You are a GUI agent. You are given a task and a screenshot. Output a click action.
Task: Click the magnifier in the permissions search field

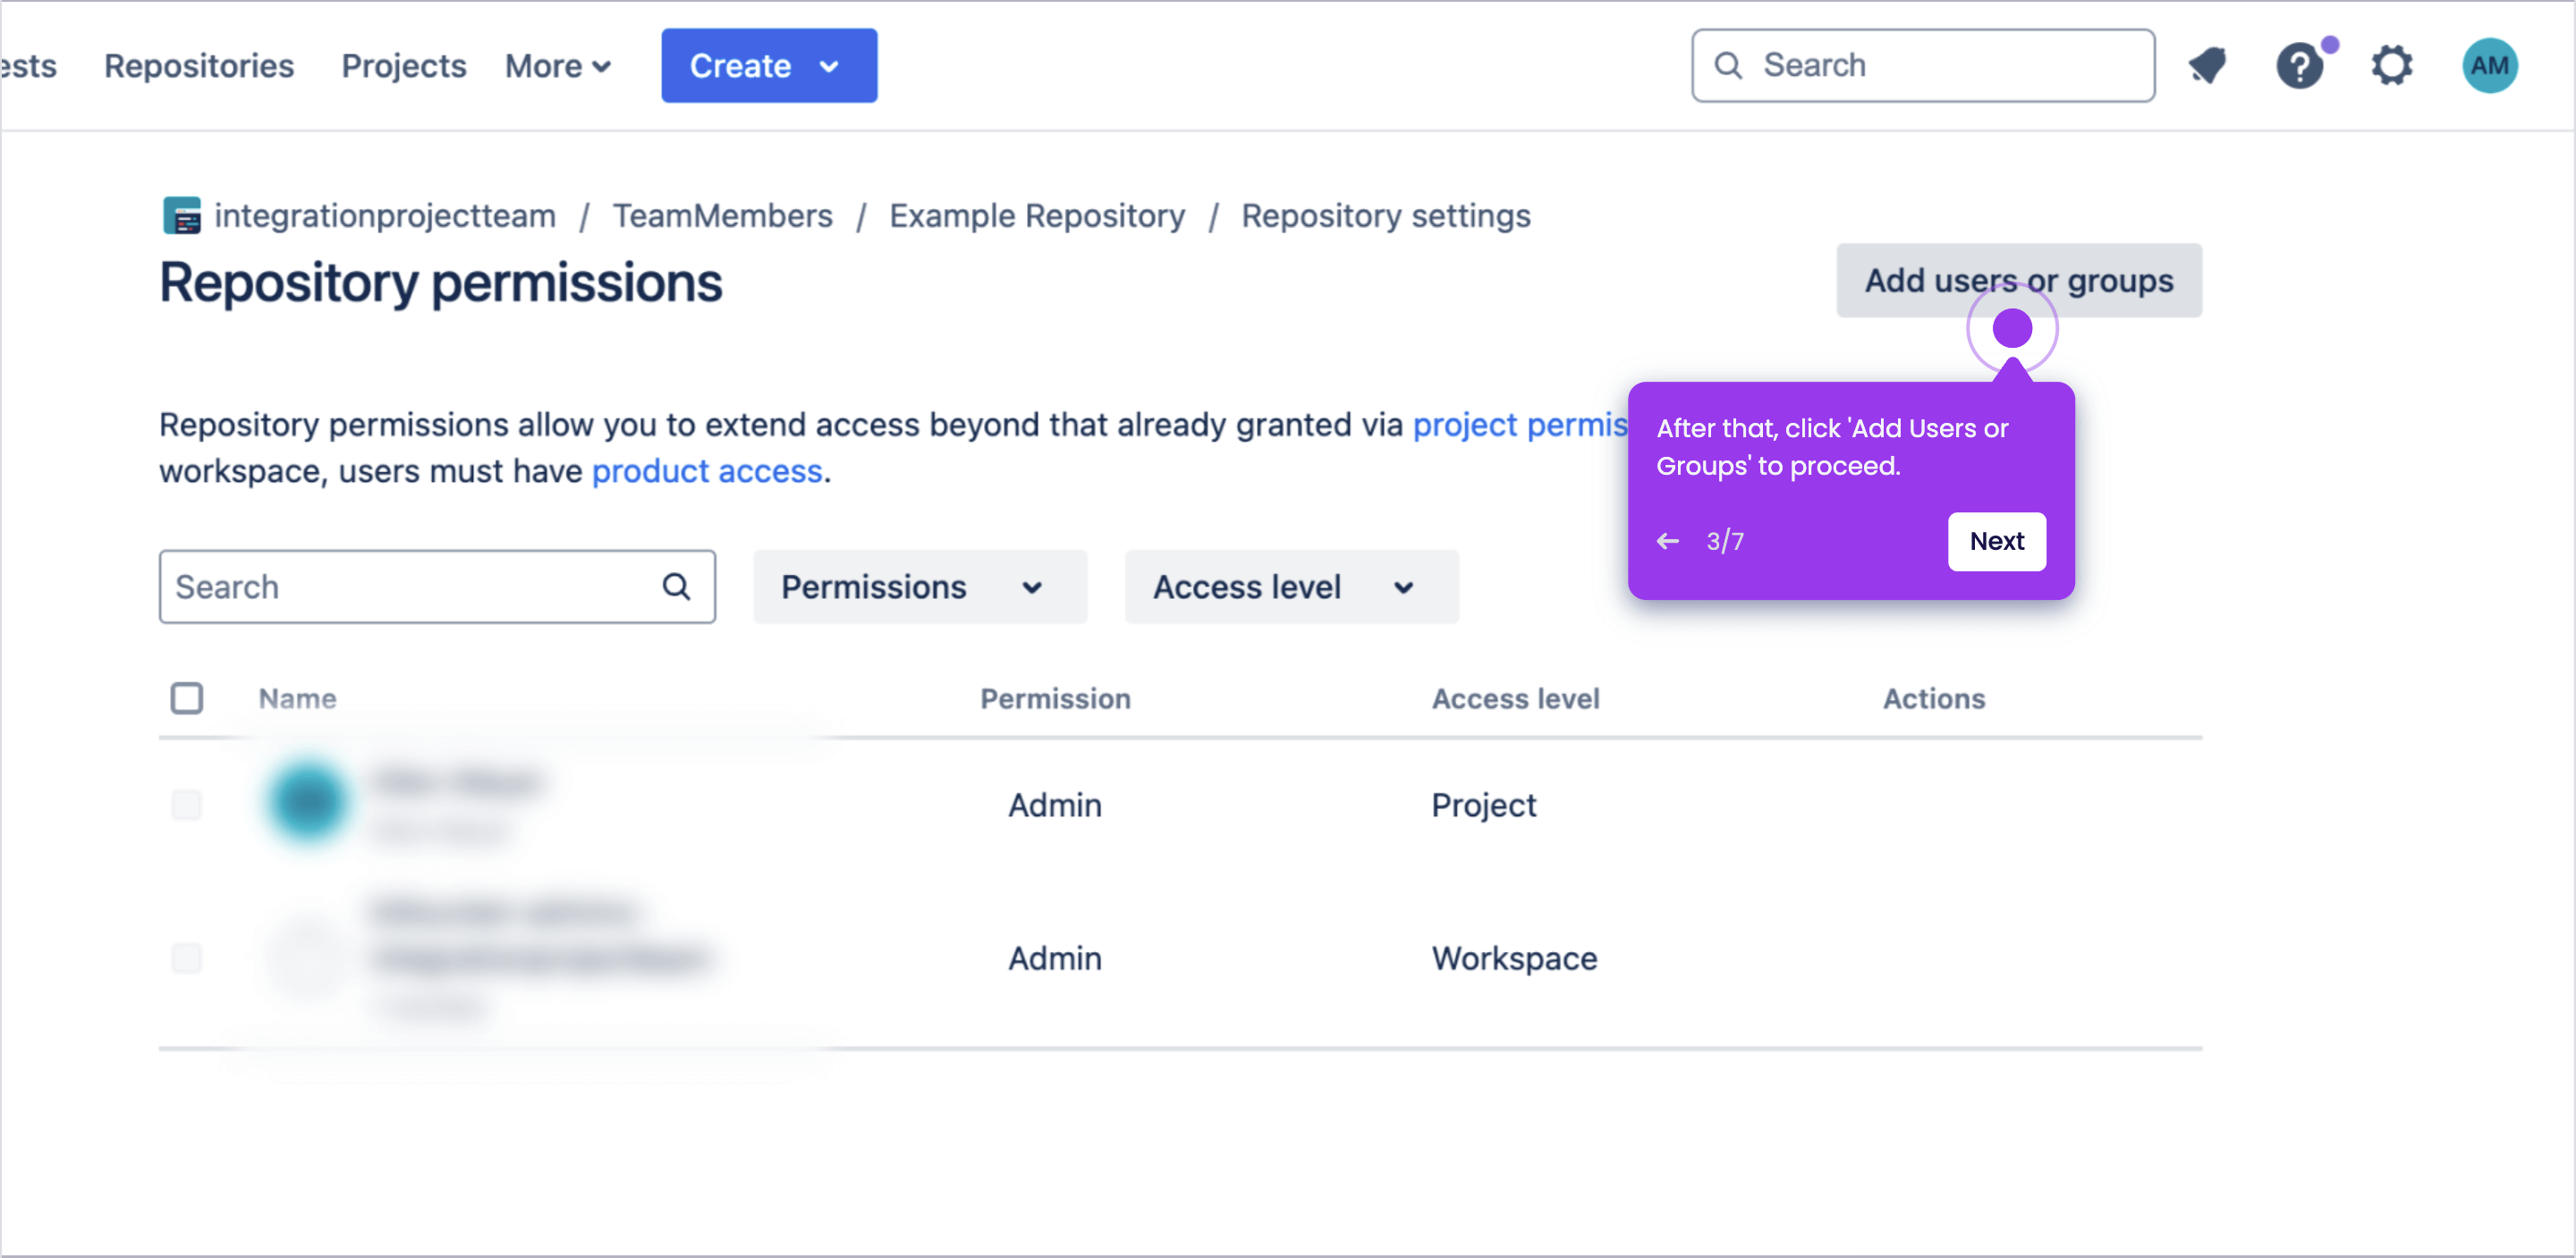pos(677,587)
